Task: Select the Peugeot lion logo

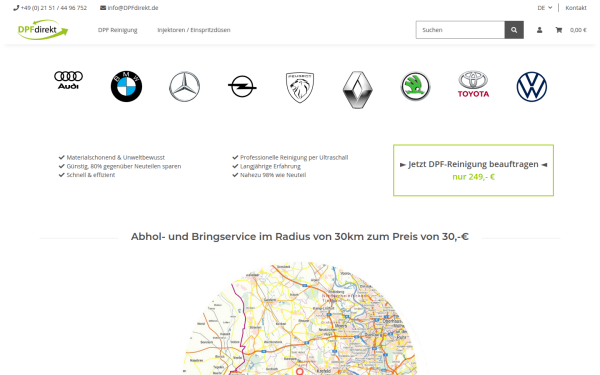Action: click(x=300, y=88)
